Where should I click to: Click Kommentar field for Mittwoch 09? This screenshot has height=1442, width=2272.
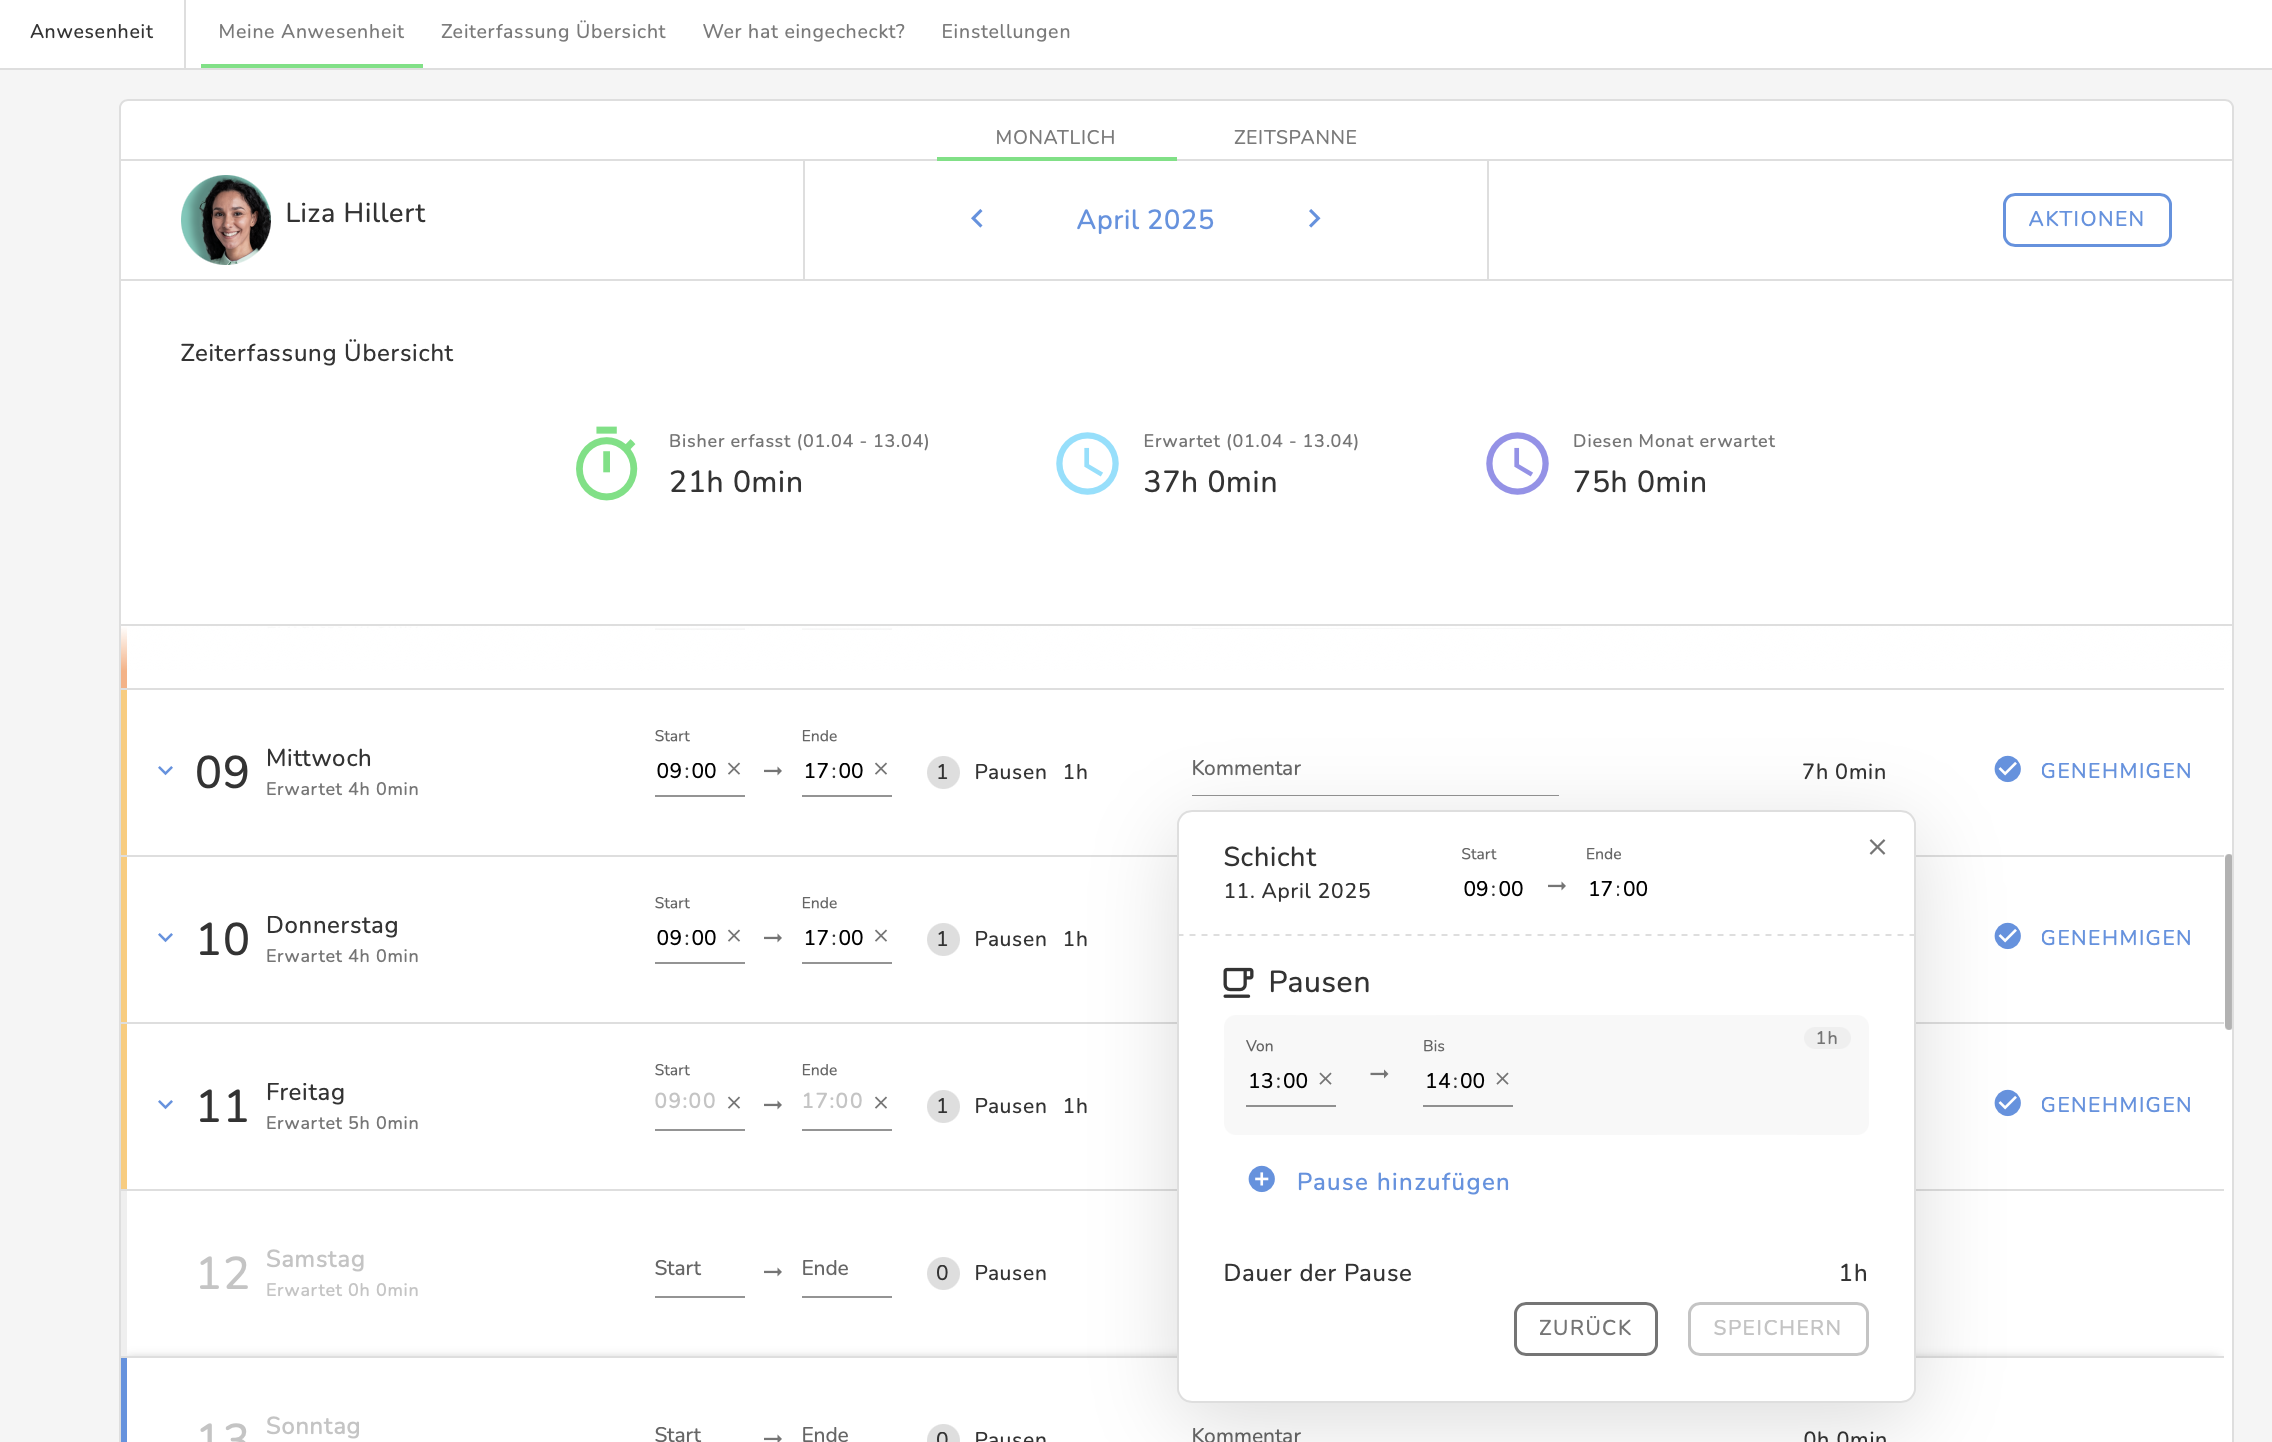coord(1374,770)
